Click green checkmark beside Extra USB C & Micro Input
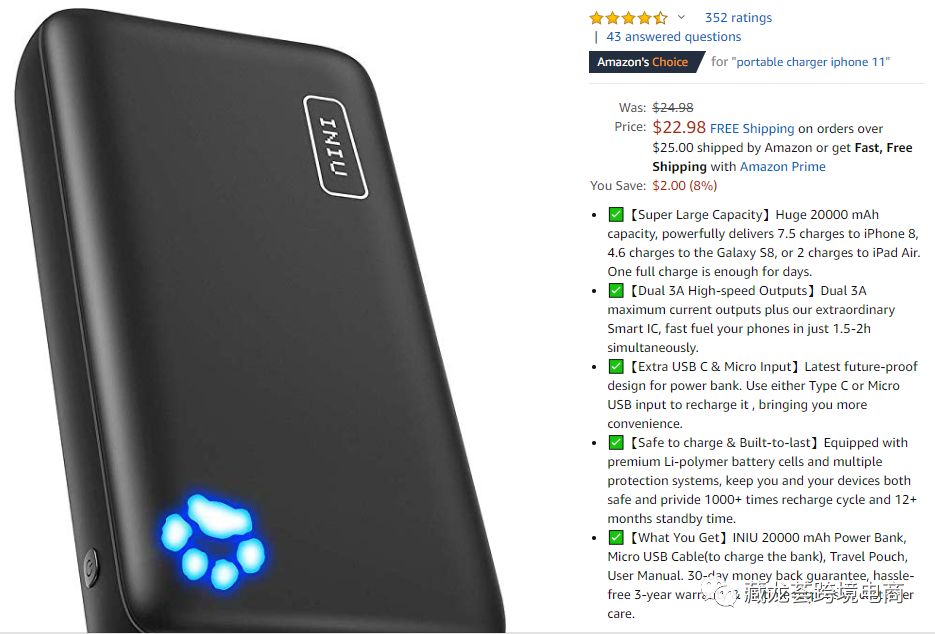 point(616,366)
